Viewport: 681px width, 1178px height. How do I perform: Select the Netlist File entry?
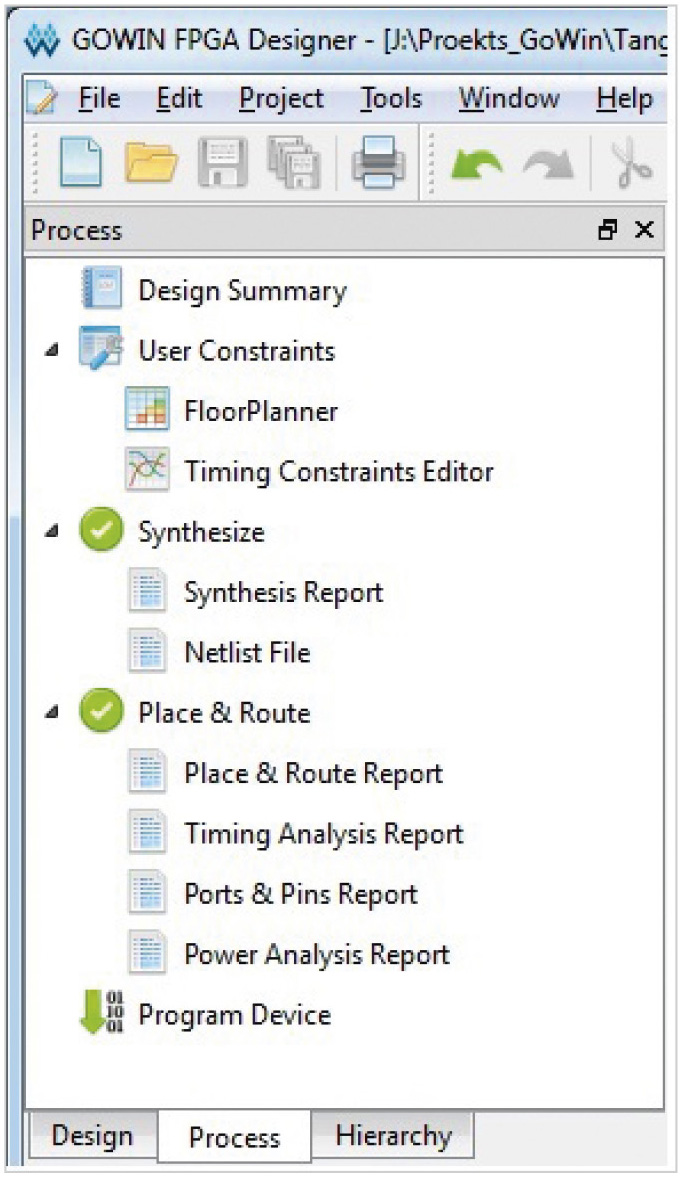[x=247, y=652]
